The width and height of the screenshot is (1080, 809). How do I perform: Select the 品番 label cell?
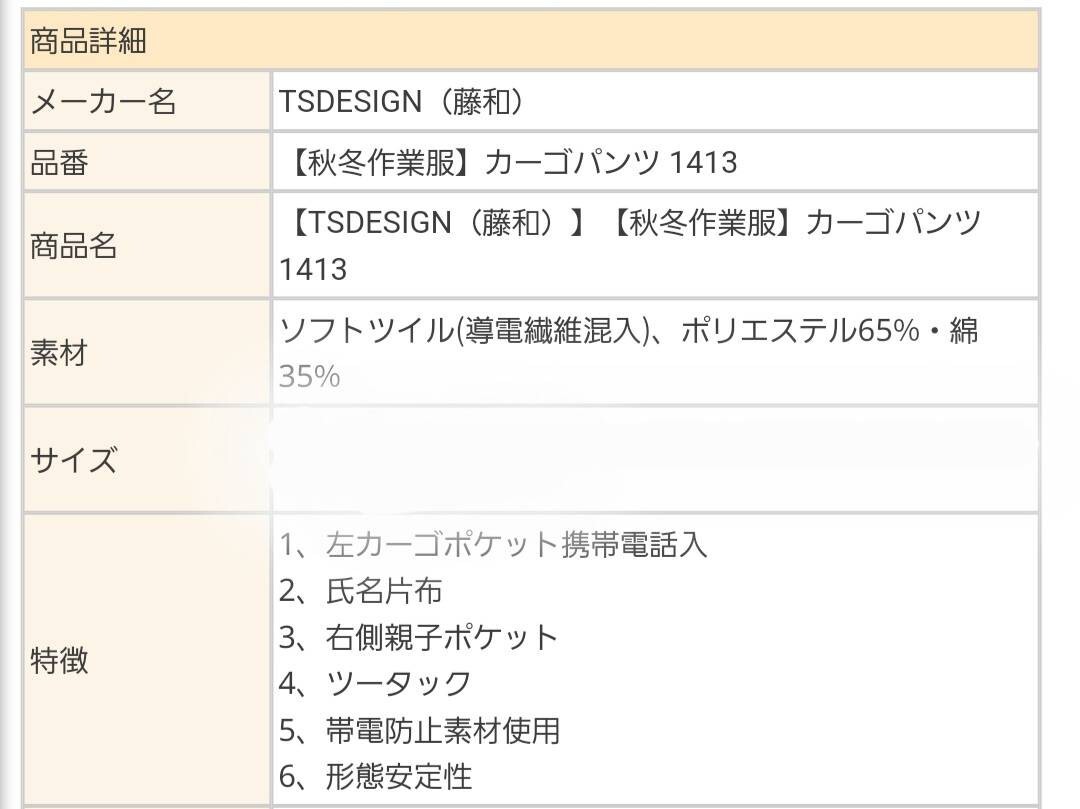pyautogui.click(x=60, y=162)
